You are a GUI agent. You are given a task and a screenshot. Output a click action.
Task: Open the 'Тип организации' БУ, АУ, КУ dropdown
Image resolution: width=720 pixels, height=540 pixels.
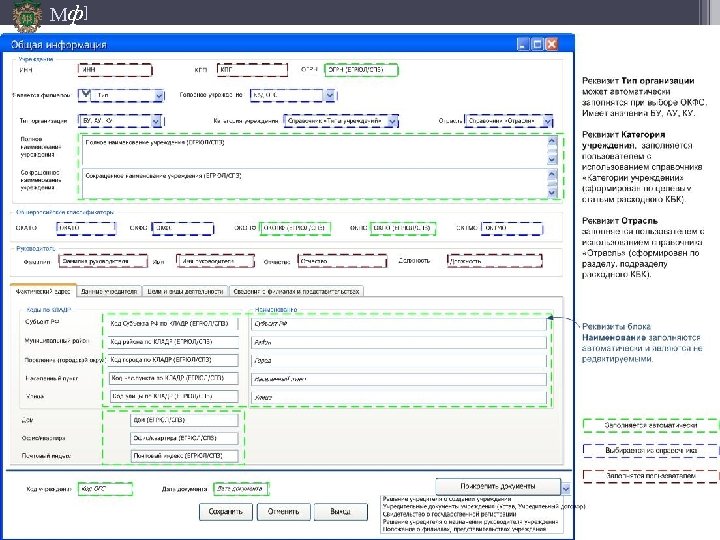pos(156,121)
